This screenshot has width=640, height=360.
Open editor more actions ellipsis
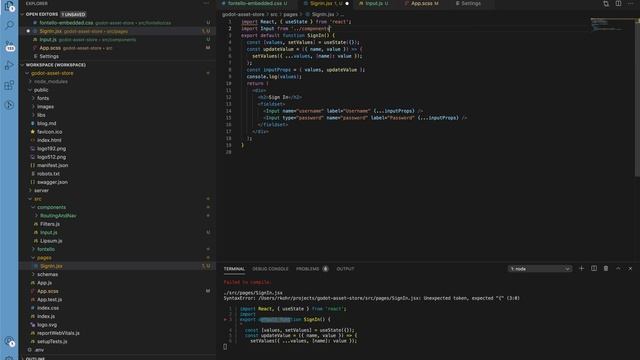[x=631, y=4]
